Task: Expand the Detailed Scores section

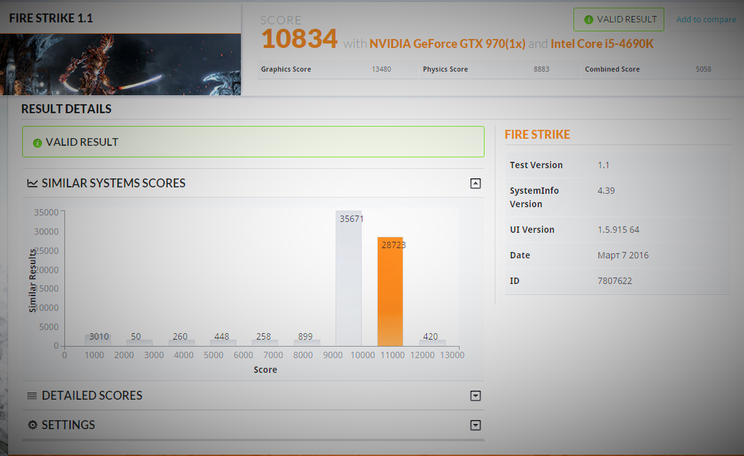Action: [x=475, y=395]
